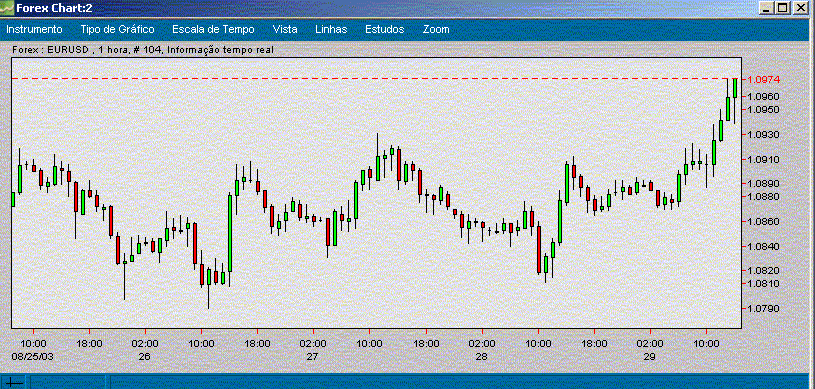Open the Zoom menu

tap(436, 29)
